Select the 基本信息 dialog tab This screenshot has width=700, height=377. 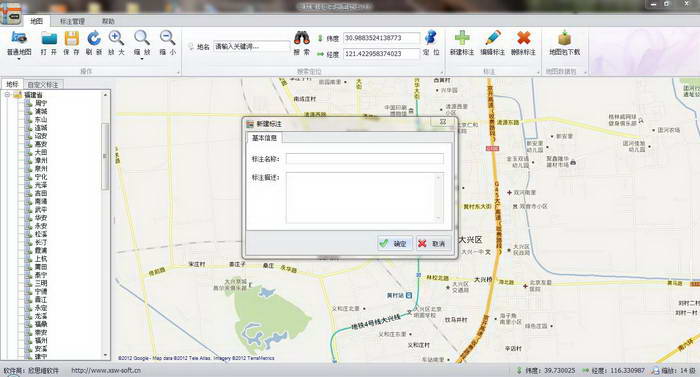pyautogui.click(x=264, y=138)
